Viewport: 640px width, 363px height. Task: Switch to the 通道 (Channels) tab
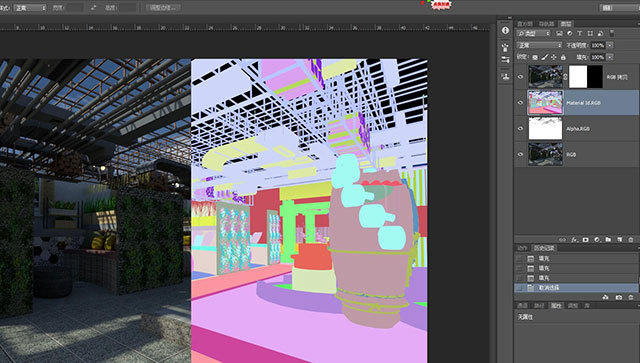[x=522, y=306]
